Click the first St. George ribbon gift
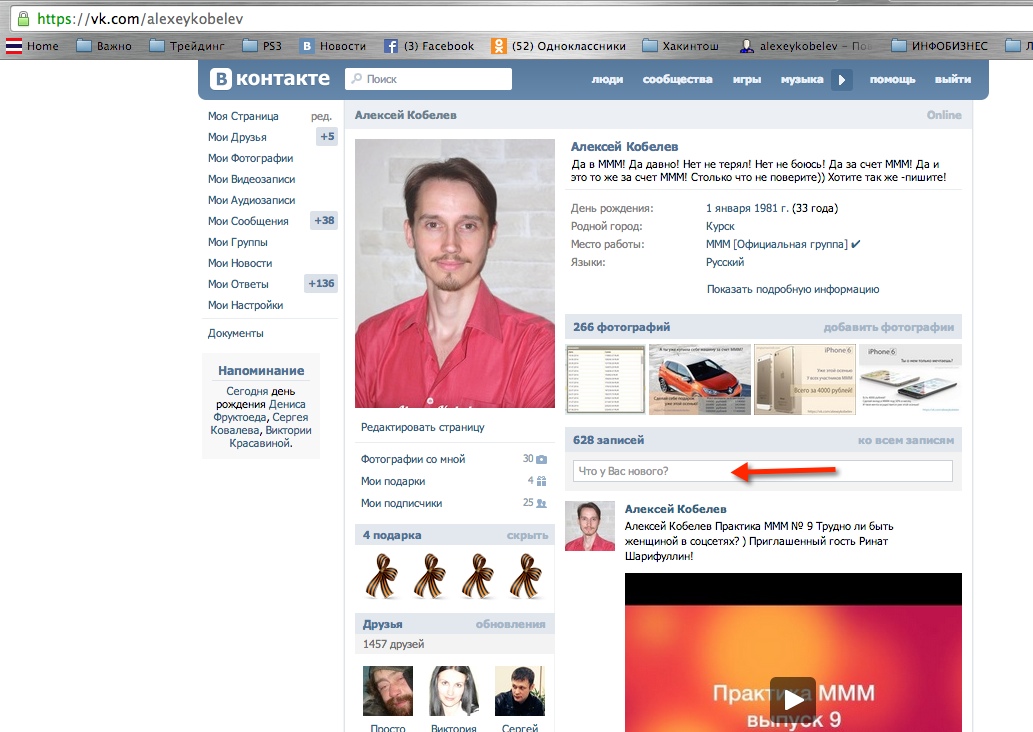 pos(382,576)
